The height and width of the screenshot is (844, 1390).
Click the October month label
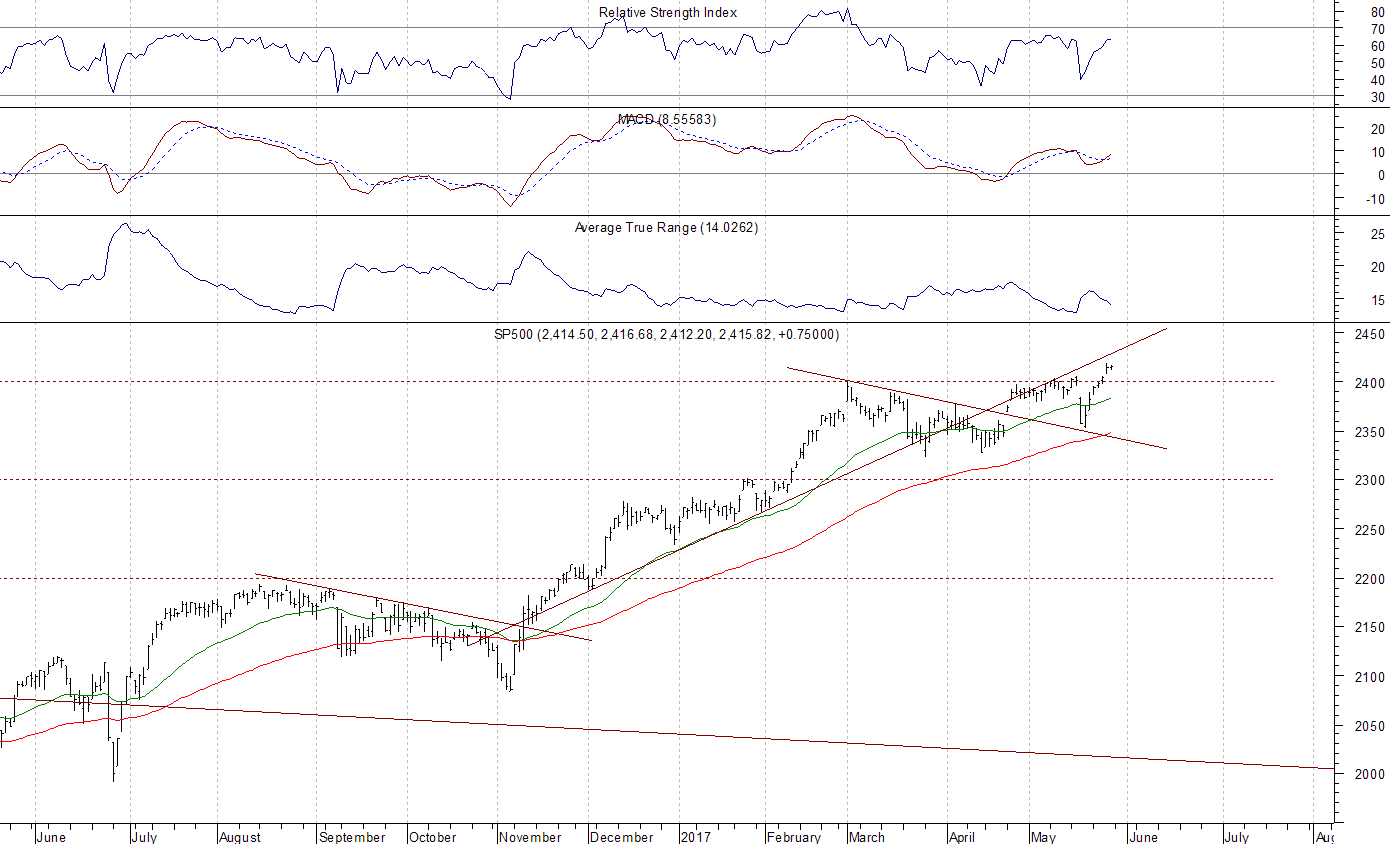click(x=433, y=837)
